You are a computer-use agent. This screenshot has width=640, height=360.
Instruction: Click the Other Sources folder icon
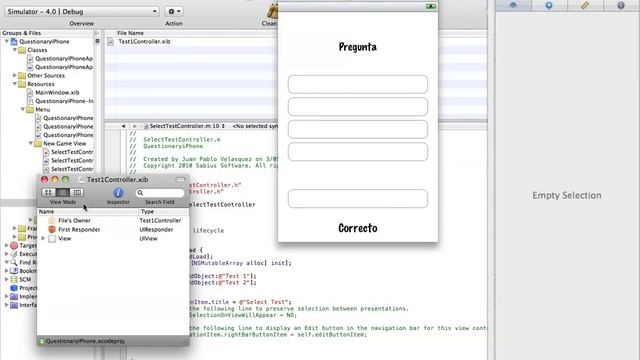point(22,76)
